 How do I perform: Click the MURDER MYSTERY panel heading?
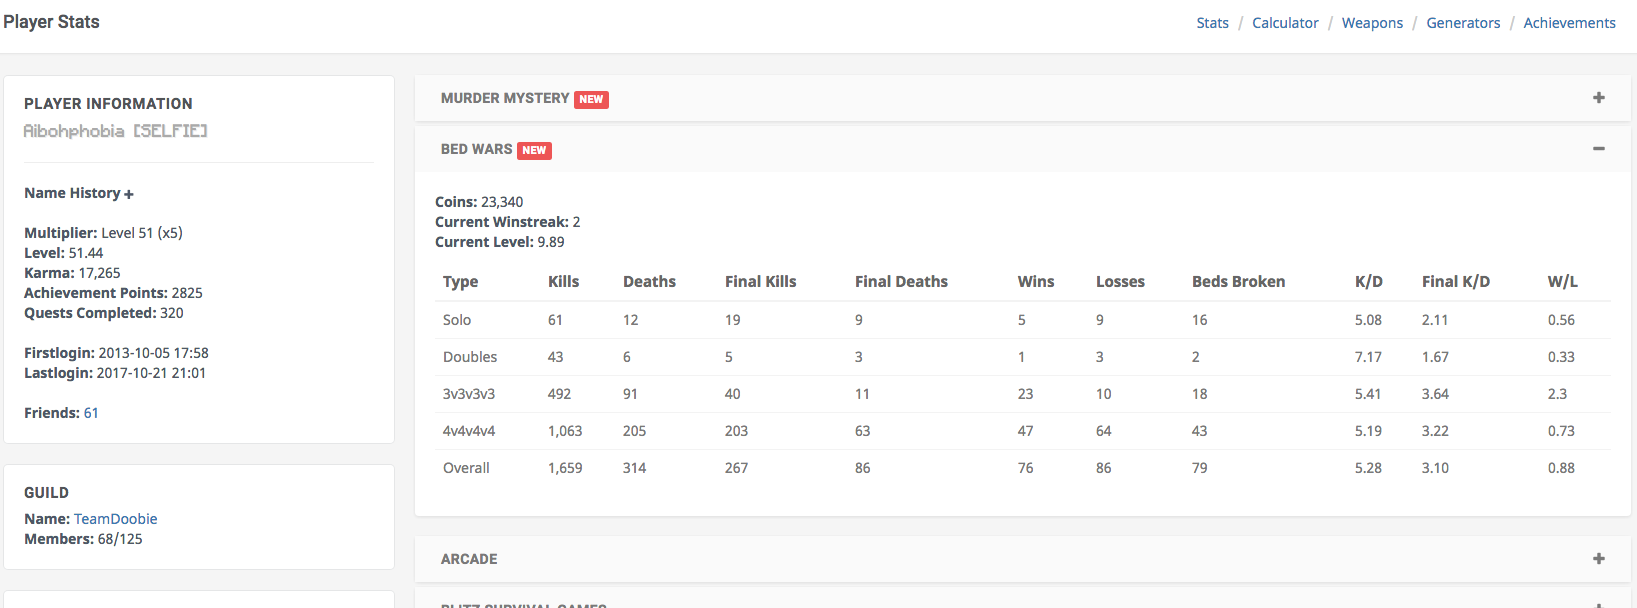tap(505, 98)
